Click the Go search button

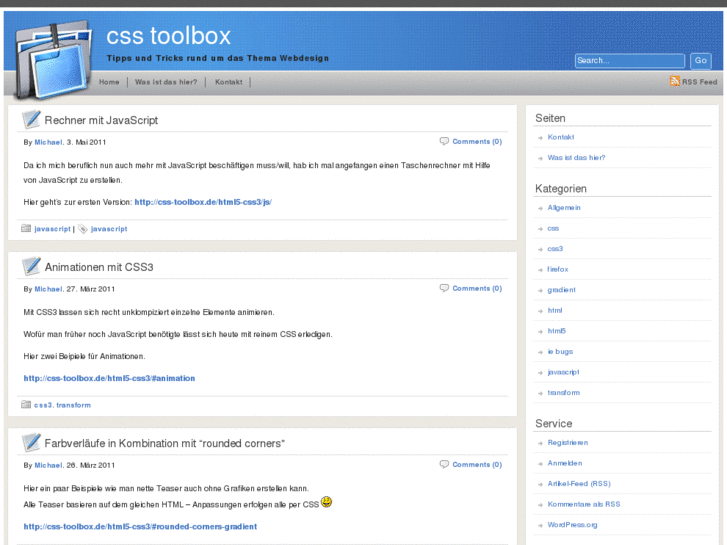coord(701,61)
